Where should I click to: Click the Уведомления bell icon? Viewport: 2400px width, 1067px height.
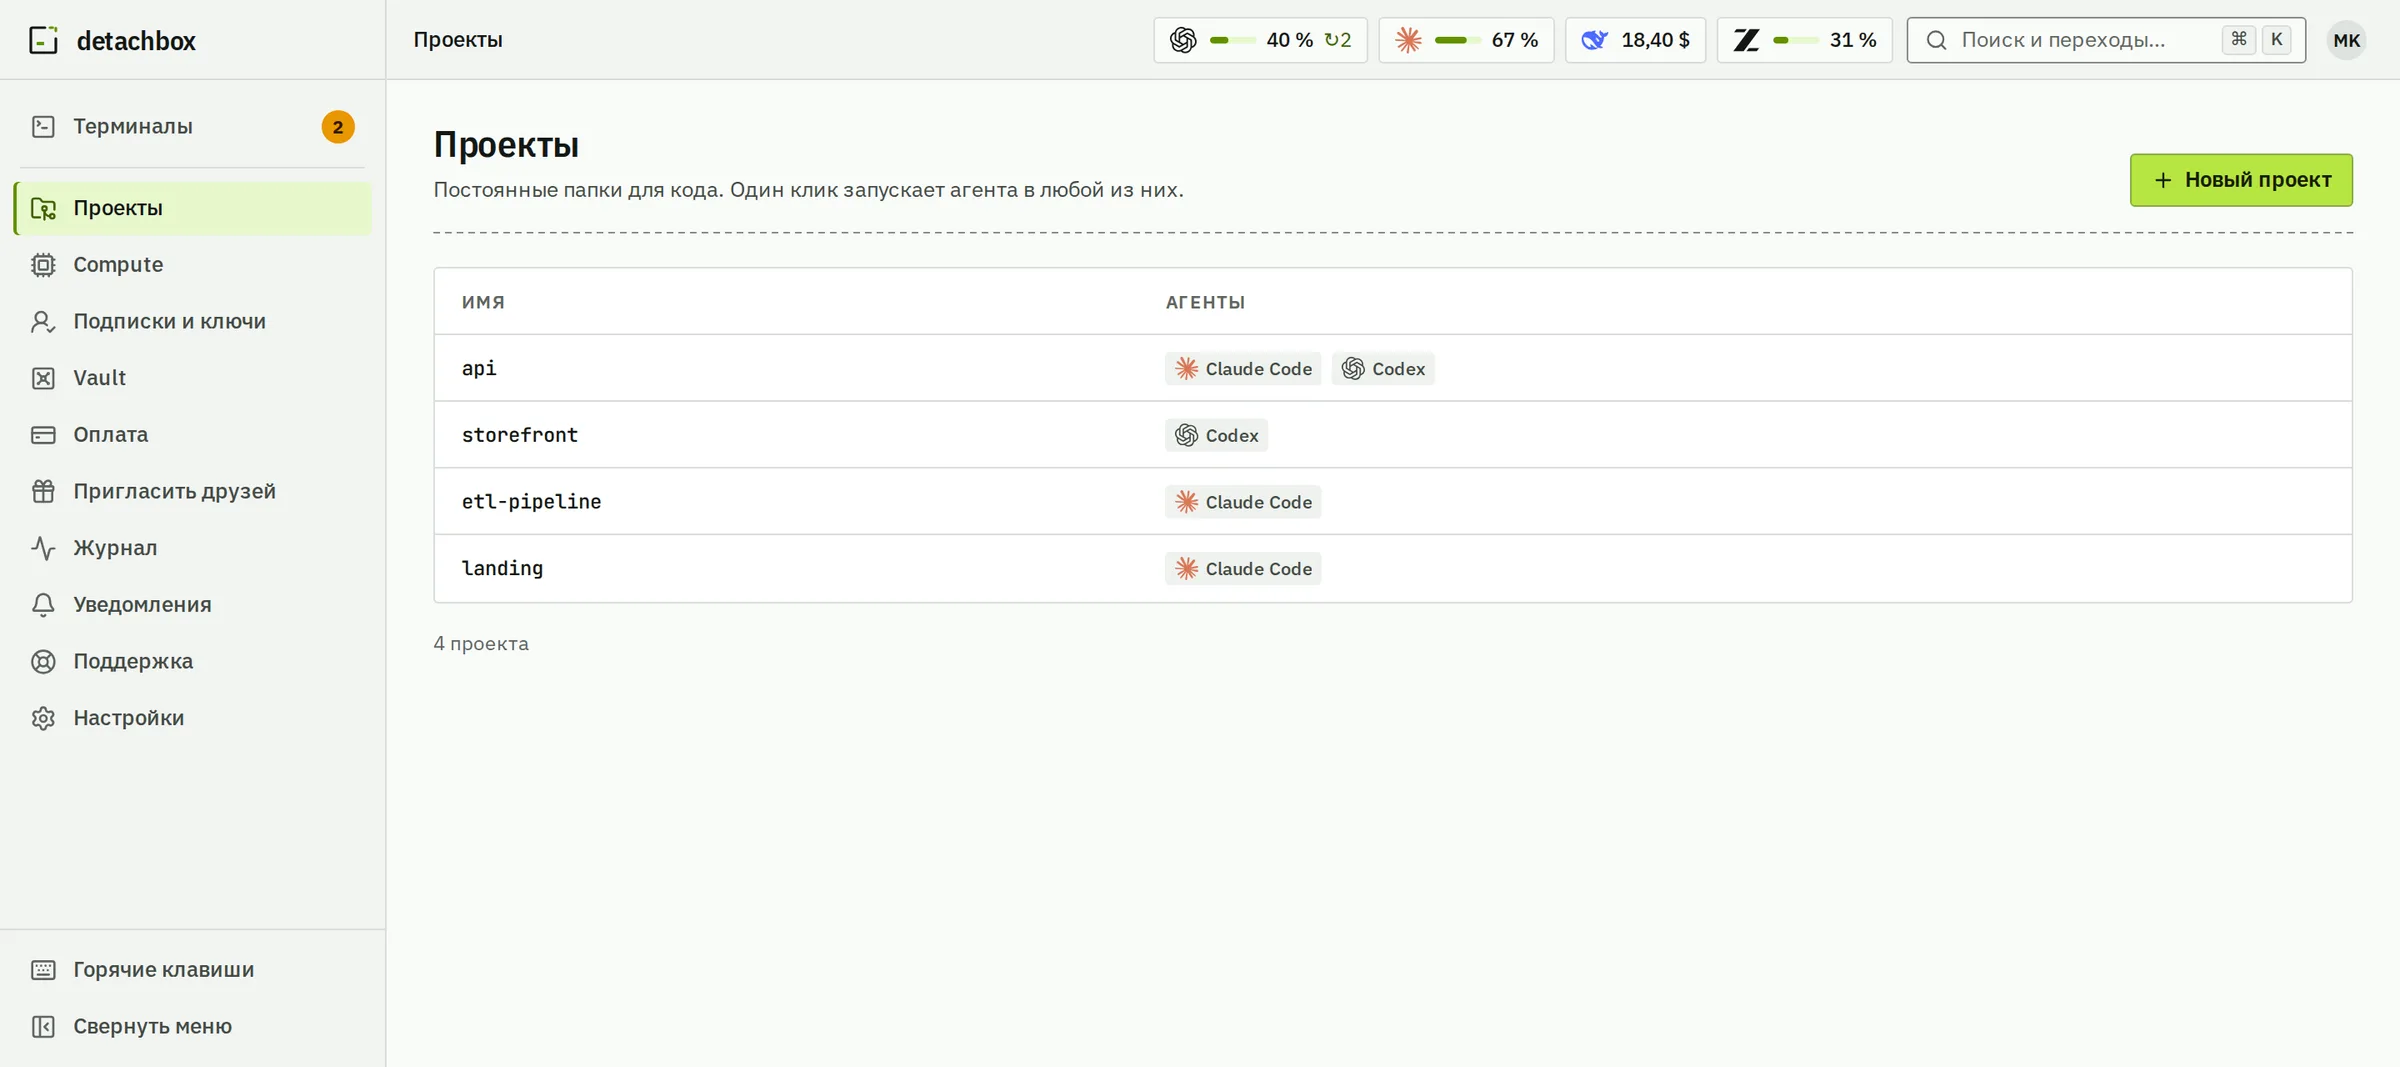tap(43, 605)
